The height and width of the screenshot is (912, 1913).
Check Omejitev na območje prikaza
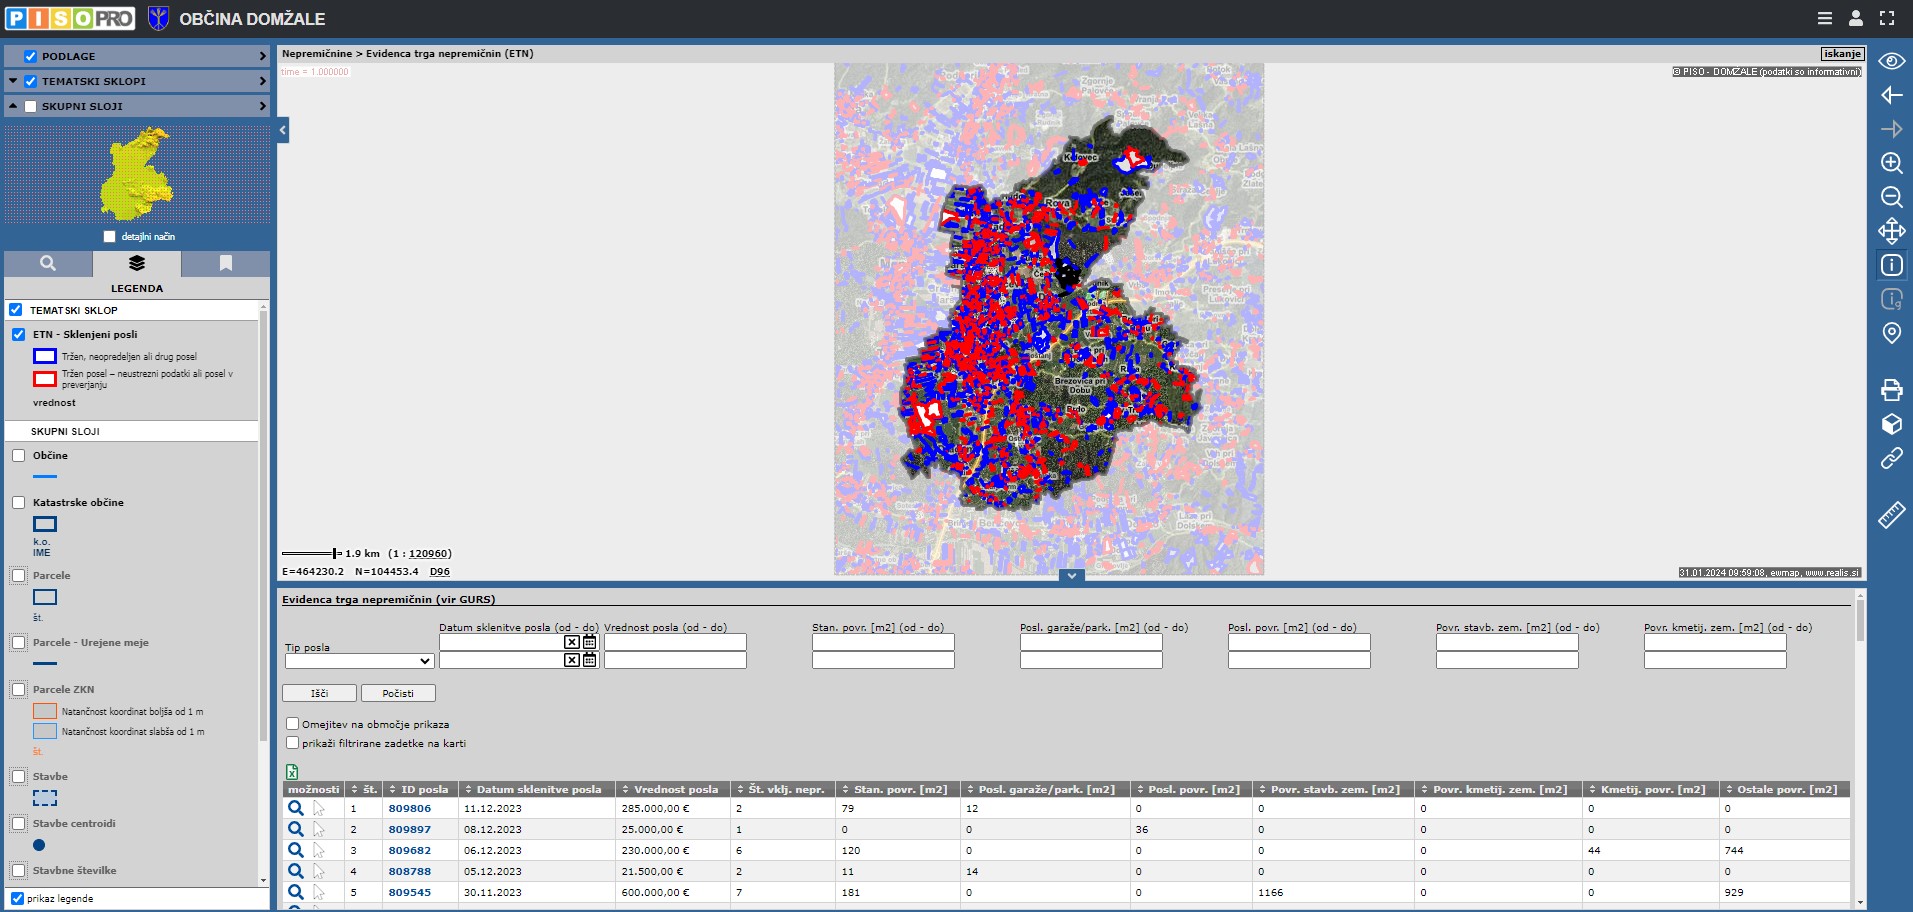click(293, 723)
